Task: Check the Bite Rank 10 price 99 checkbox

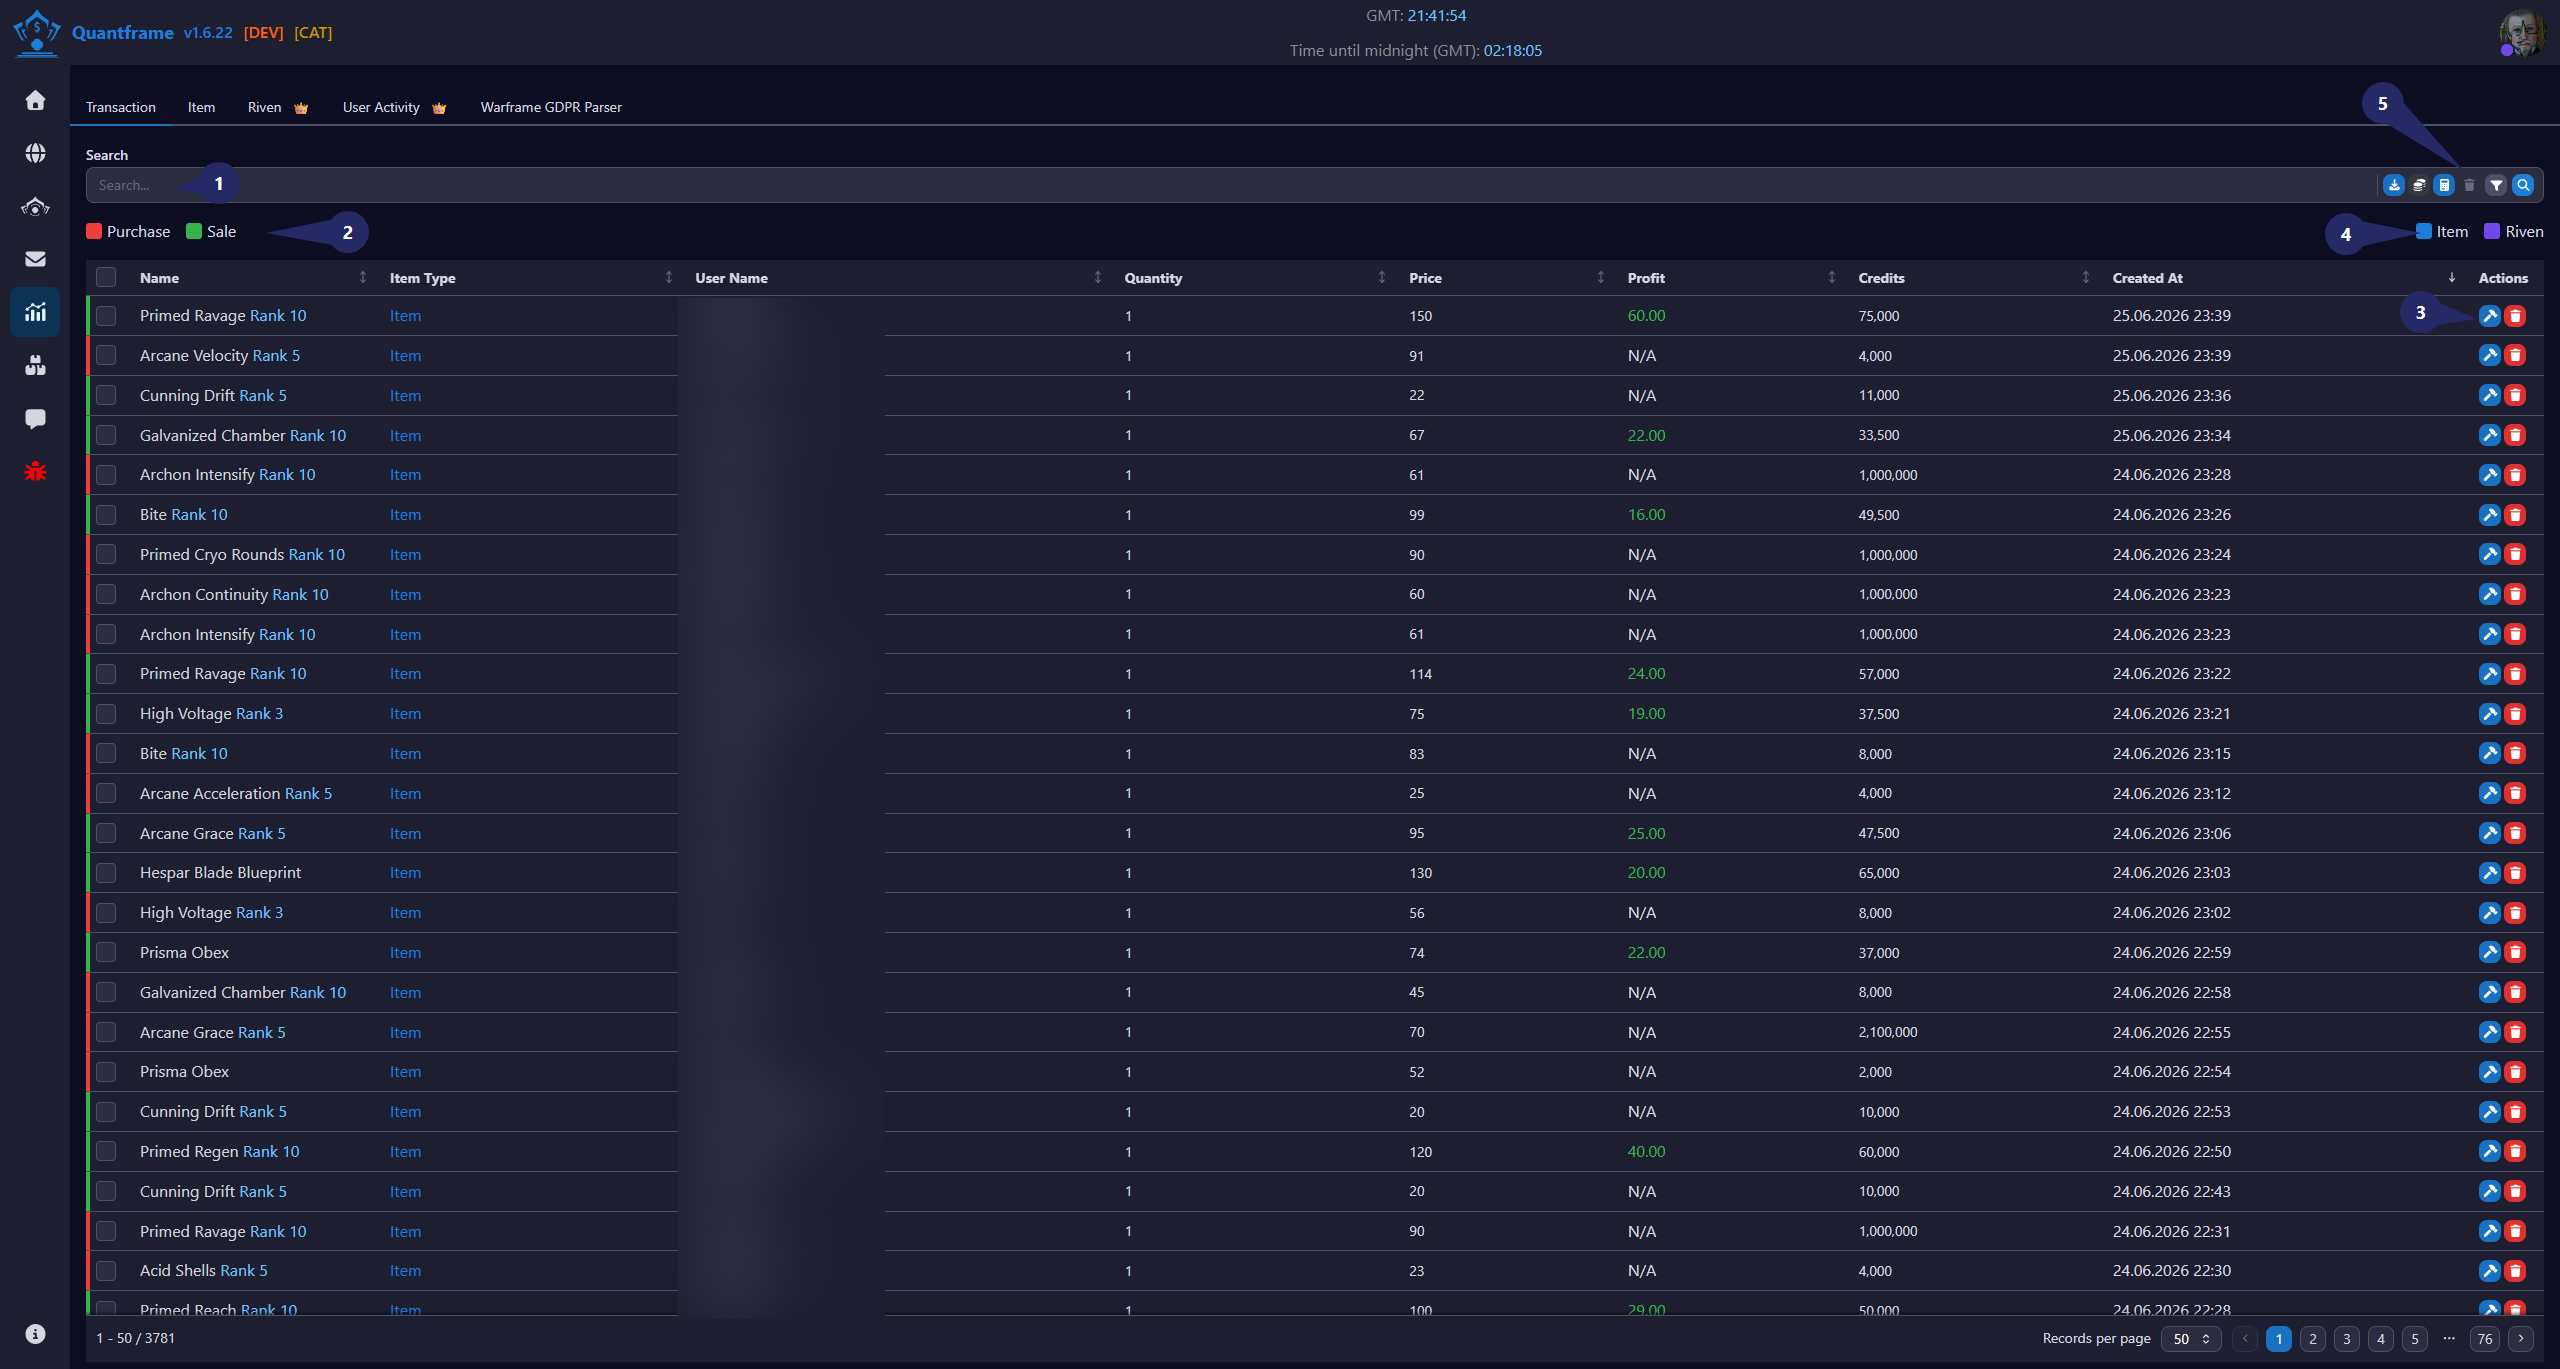Action: 106,515
